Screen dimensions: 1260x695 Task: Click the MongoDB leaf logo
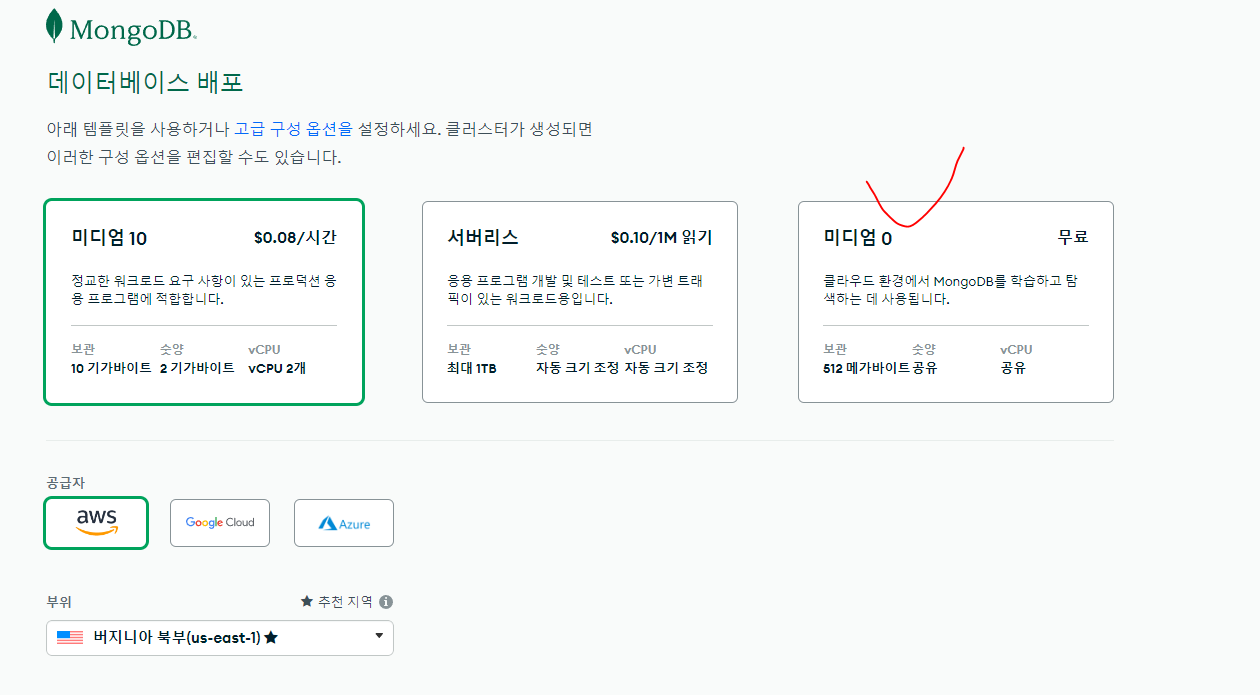click(55, 27)
